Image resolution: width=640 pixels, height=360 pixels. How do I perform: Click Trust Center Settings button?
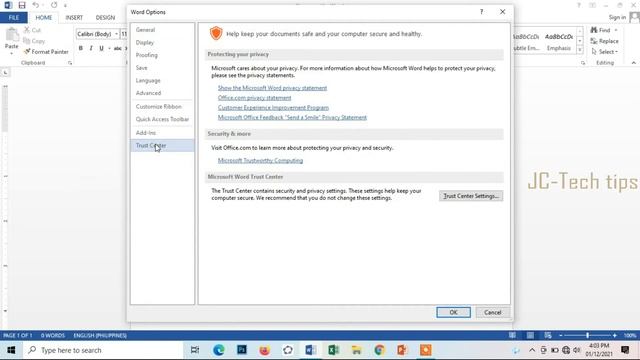(471, 196)
